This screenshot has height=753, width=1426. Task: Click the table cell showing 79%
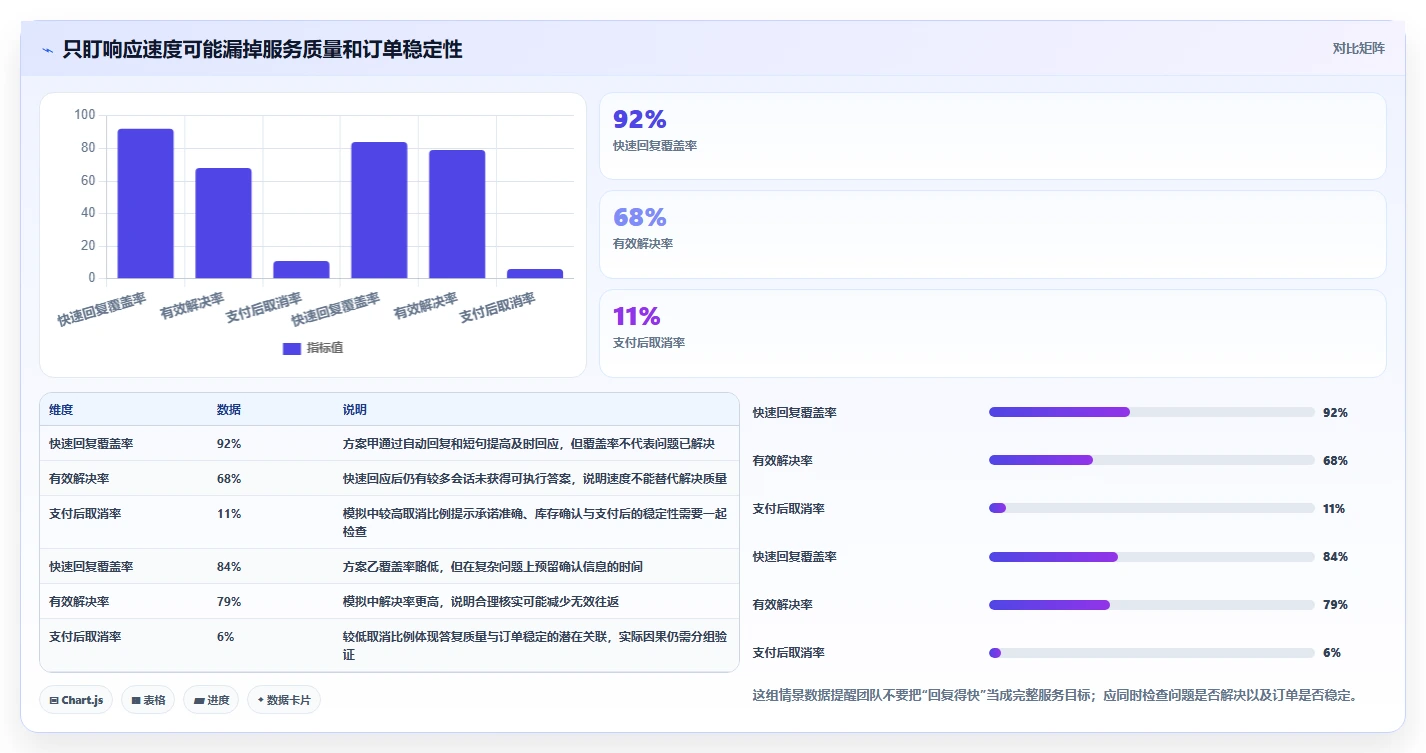click(229, 601)
